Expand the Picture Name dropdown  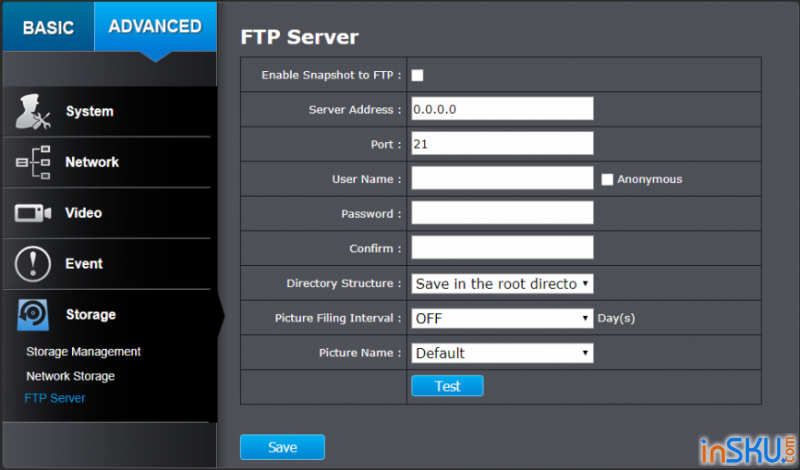click(502, 353)
